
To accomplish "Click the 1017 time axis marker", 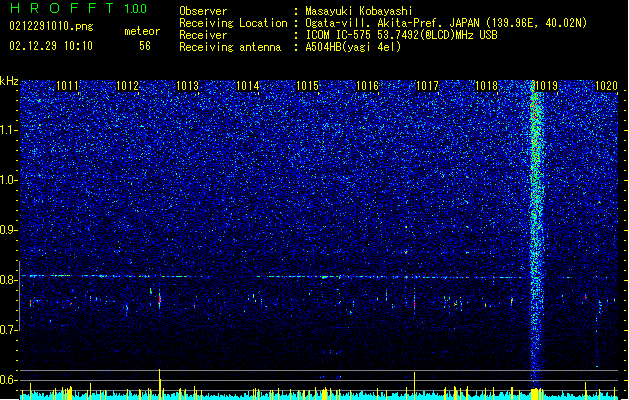I will (x=428, y=86).
